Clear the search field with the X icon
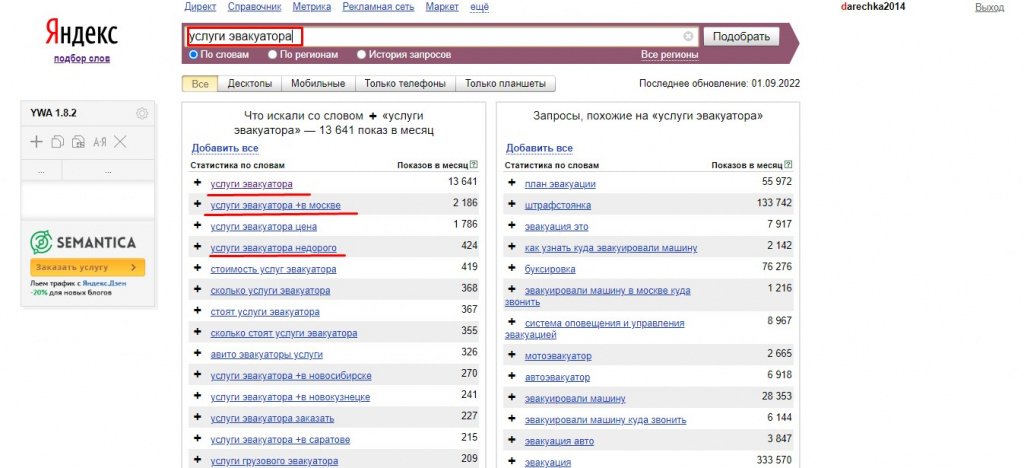Viewport: 1024px width, 468px height. point(688,36)
